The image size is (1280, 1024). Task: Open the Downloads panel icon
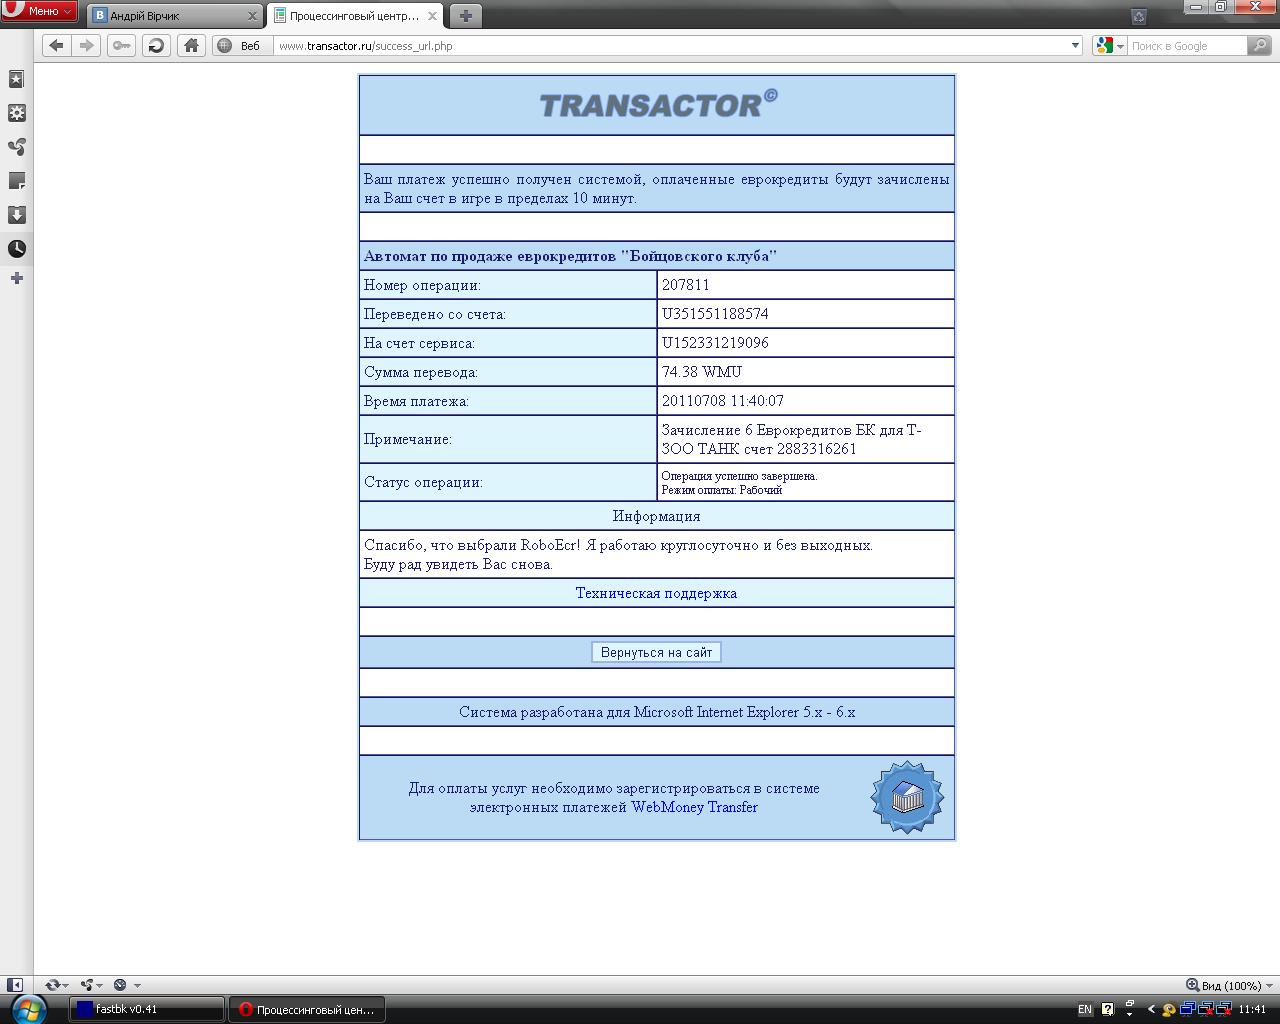pyautogui.click(x=17, y=215)
